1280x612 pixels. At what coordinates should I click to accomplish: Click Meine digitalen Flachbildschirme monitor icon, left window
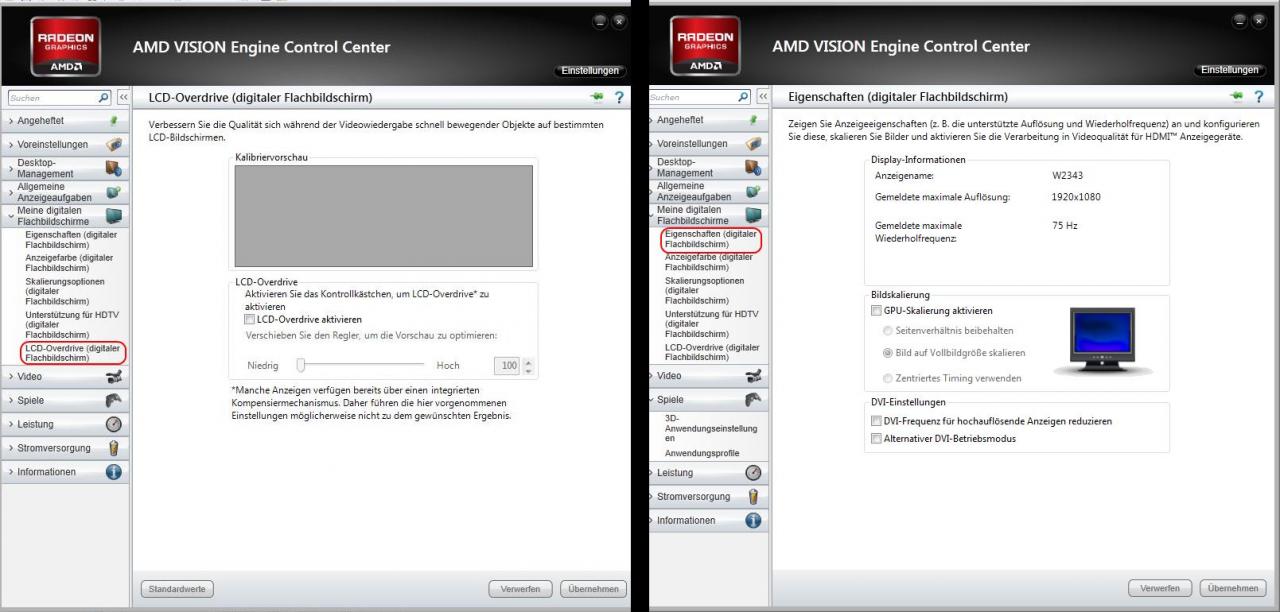click(x=113, y=215)
